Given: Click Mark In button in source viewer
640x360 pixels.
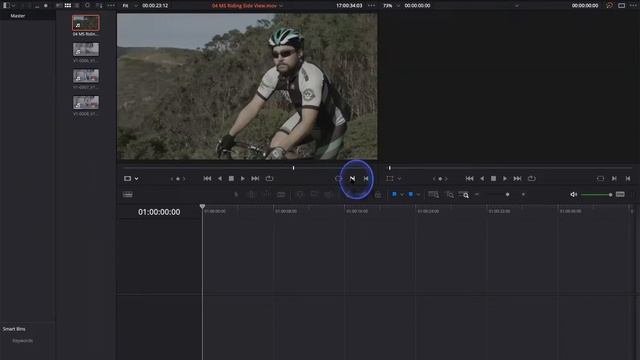Looking at the screenshot, I should pyautogui.click(x=352, y=178).
